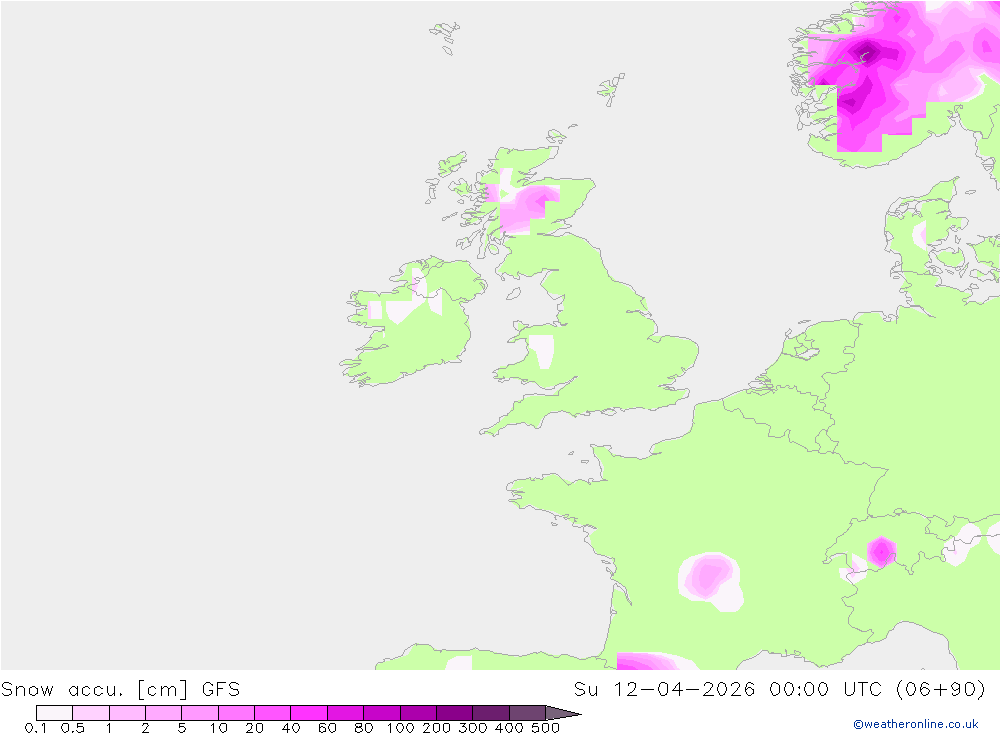Click the legend label '500'
The width and height of the screenshot is (1000, 733).
[545, 727]
